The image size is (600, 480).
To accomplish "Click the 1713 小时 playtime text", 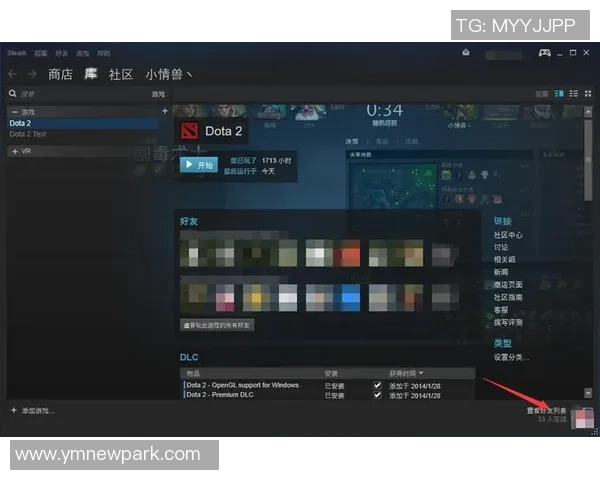I will 276,161.
